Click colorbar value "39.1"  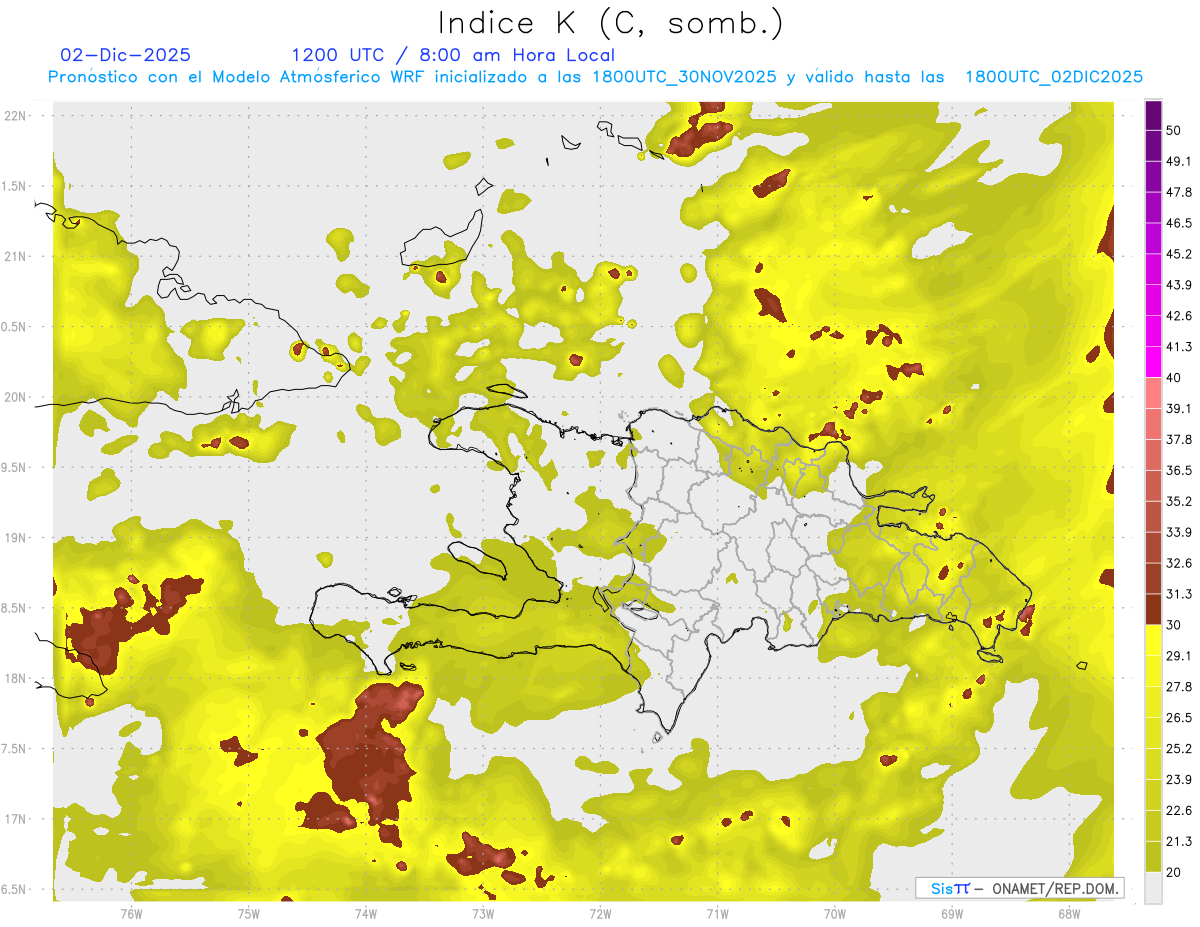[1179, 408]
